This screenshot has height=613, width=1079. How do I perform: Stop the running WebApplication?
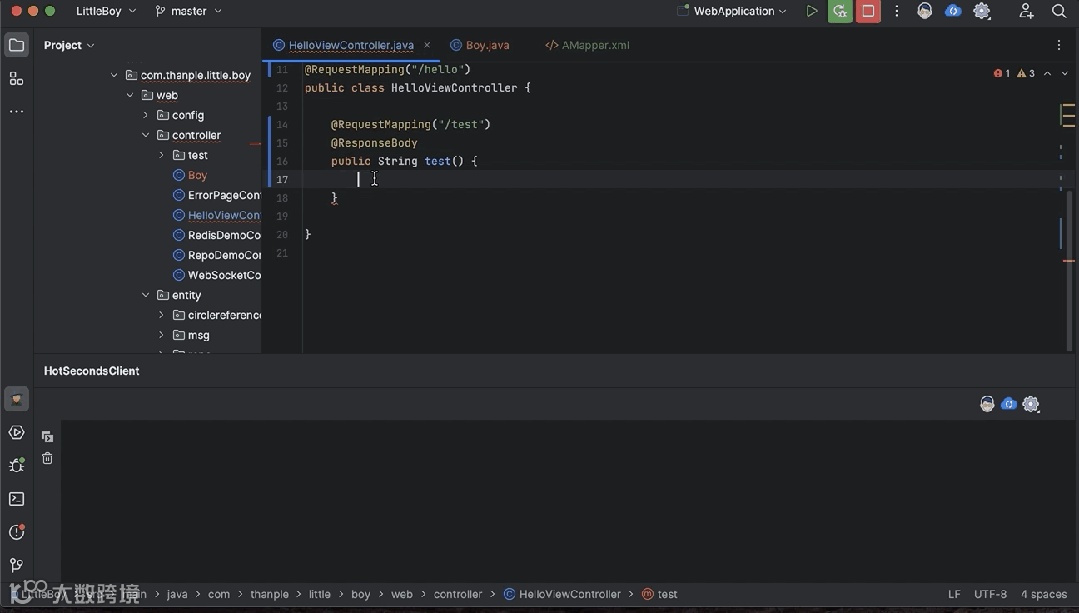868,12
